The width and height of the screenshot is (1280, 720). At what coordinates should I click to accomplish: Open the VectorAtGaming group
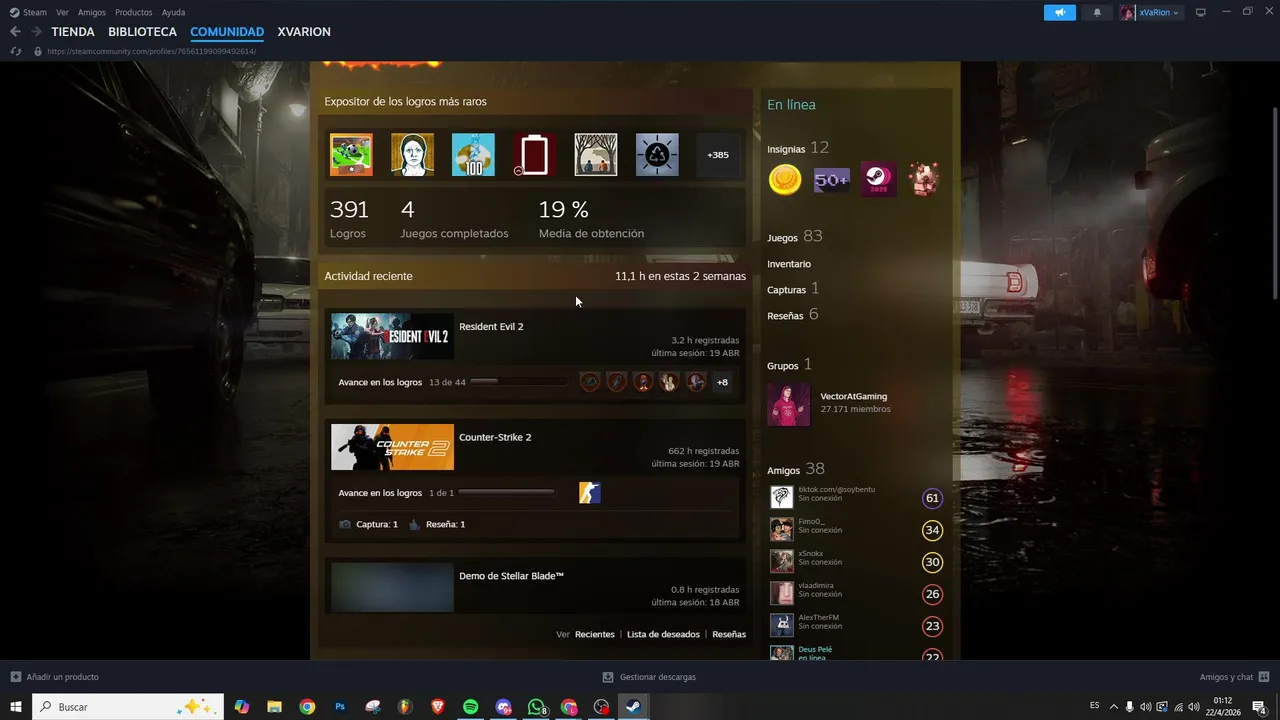[x=854, y=396]
